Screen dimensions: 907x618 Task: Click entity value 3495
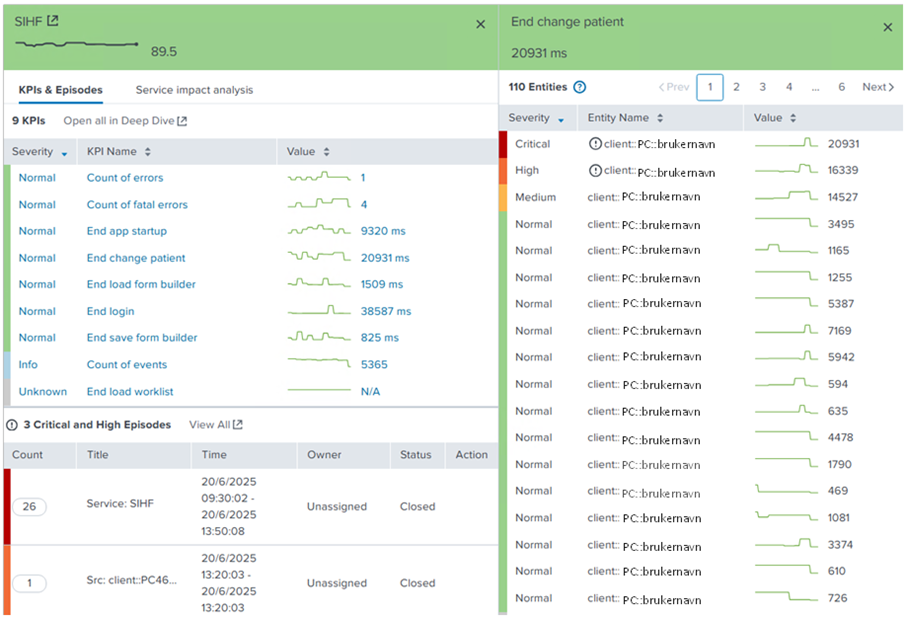tap(840, 224)
